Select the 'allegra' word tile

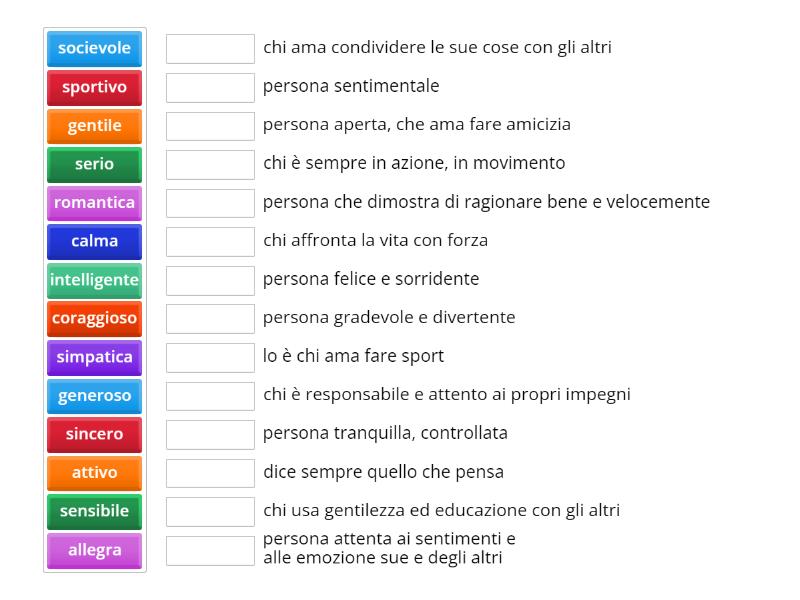[94, 550]
